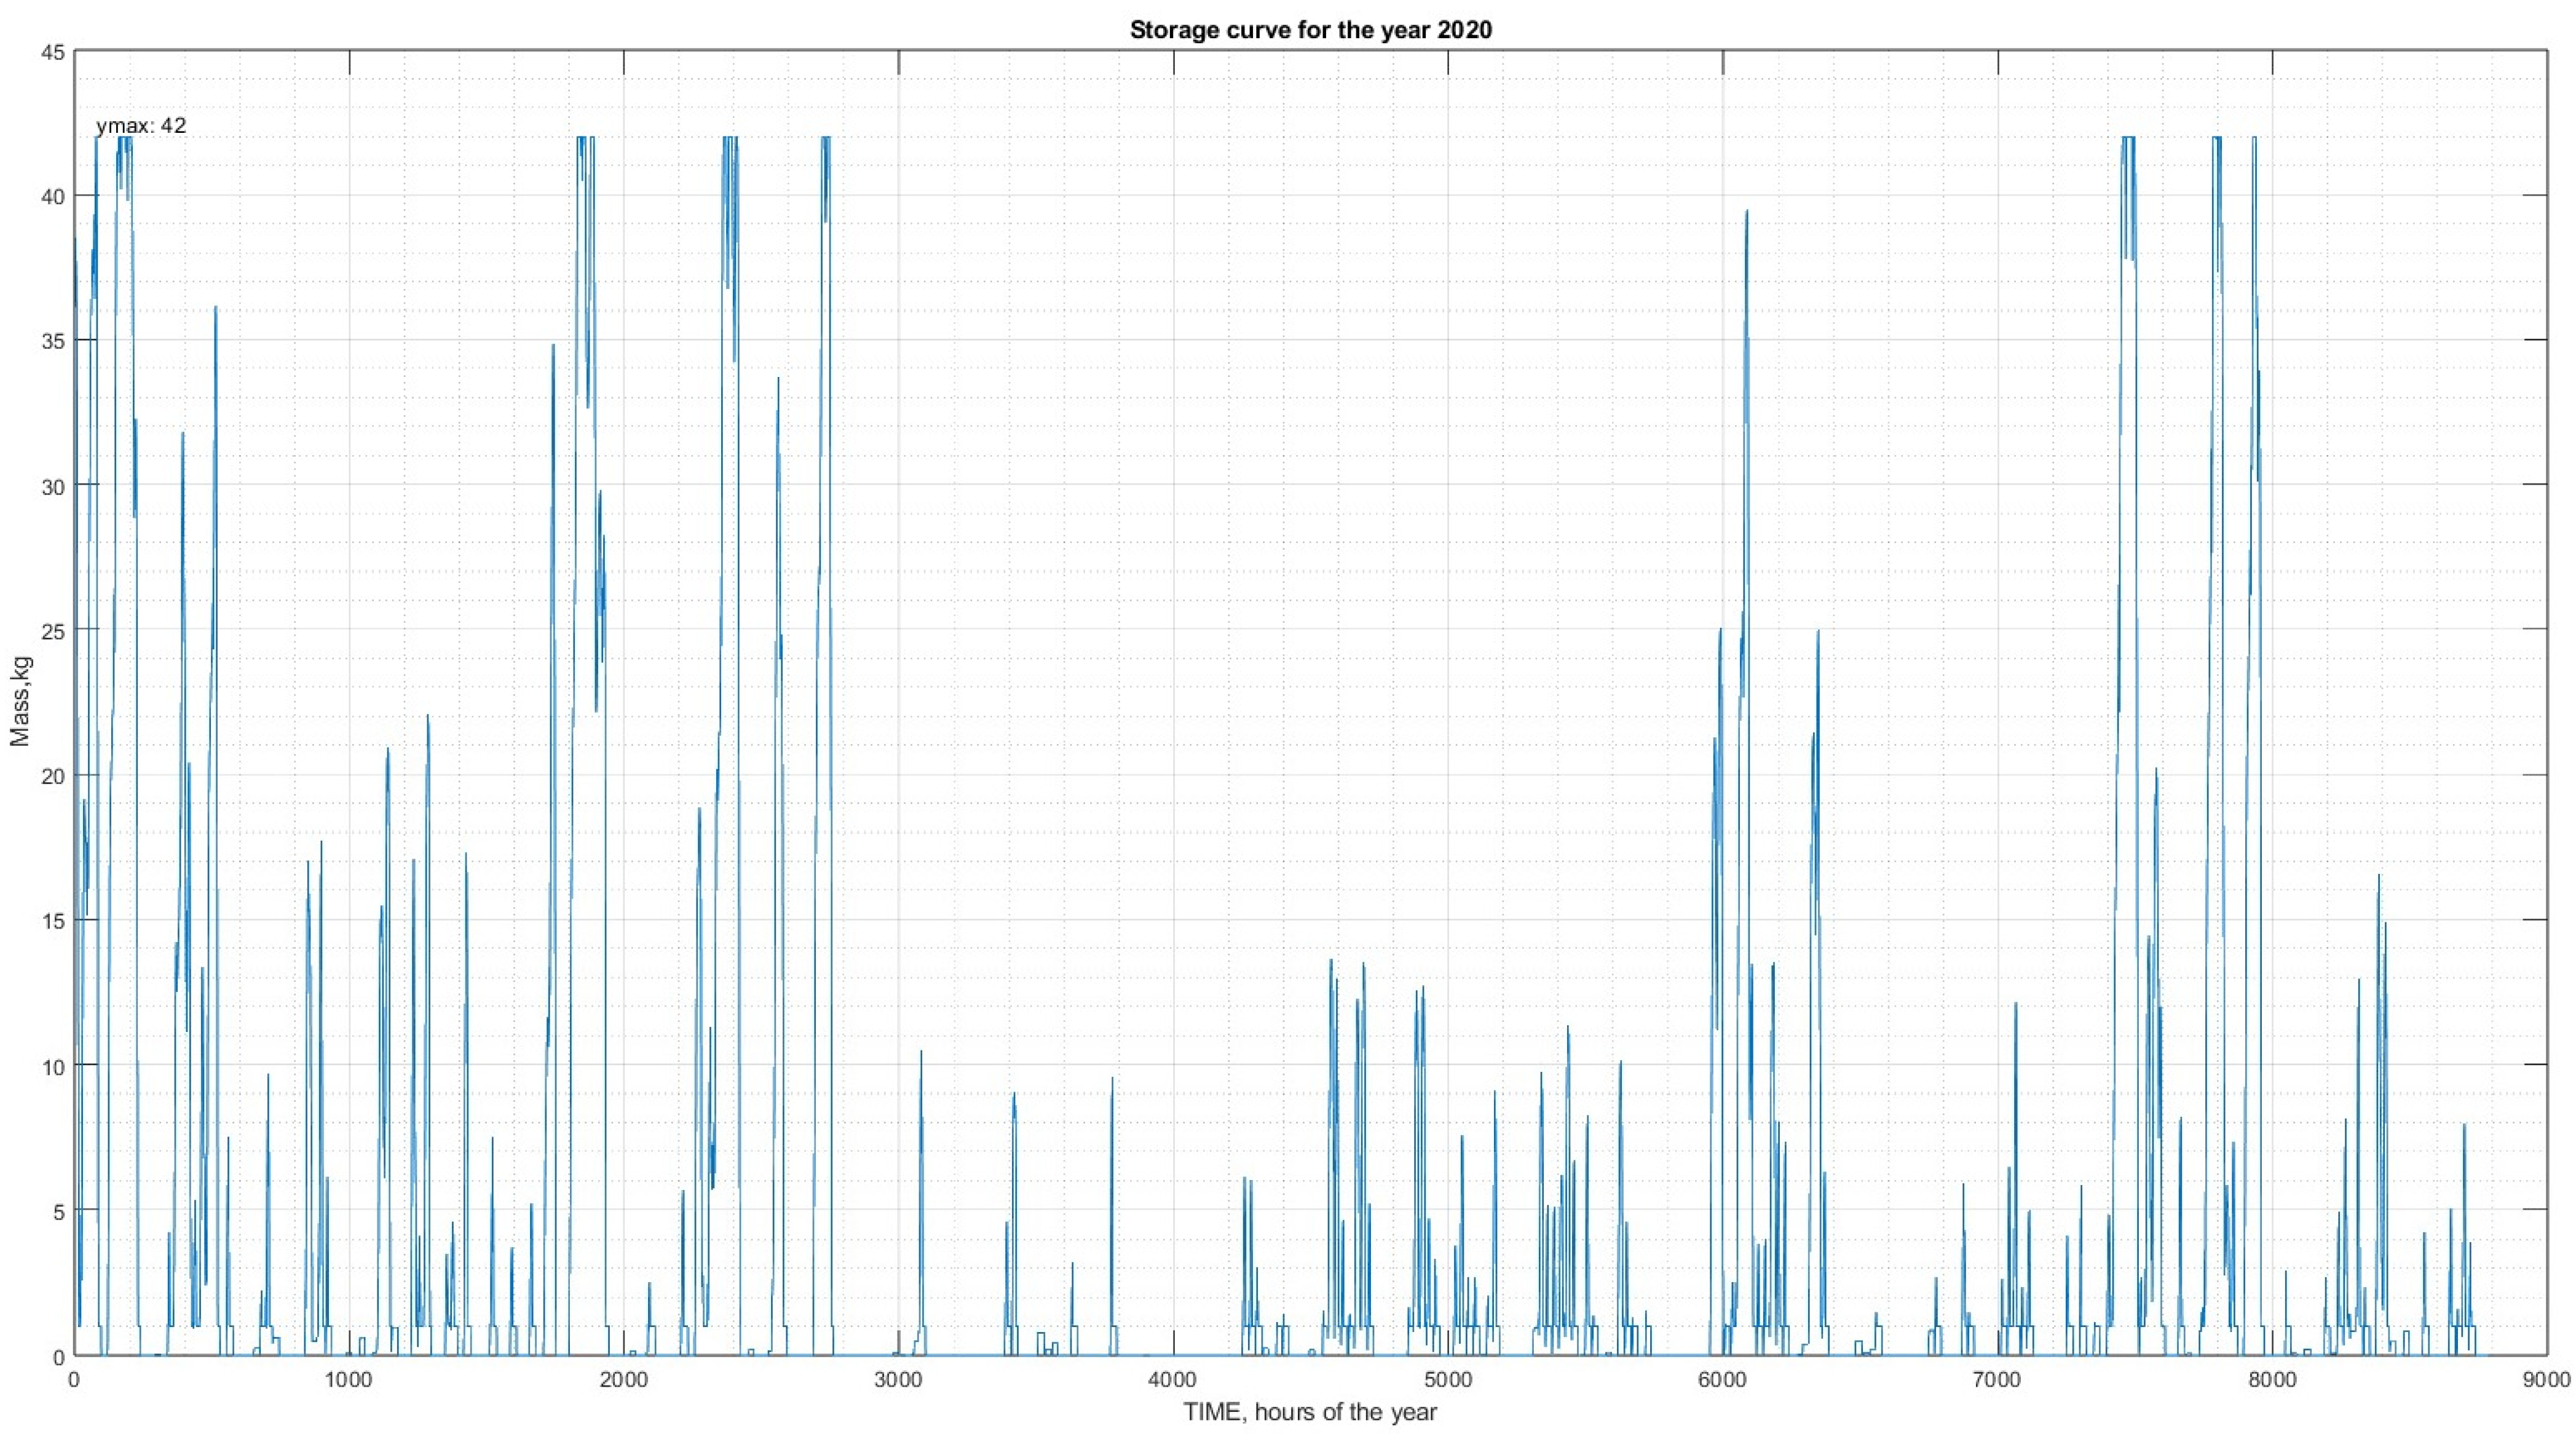The height and width of the screenshot is (1447, 2576).
Task: Click the y-axis tick label 40
Action: (53, 197)
